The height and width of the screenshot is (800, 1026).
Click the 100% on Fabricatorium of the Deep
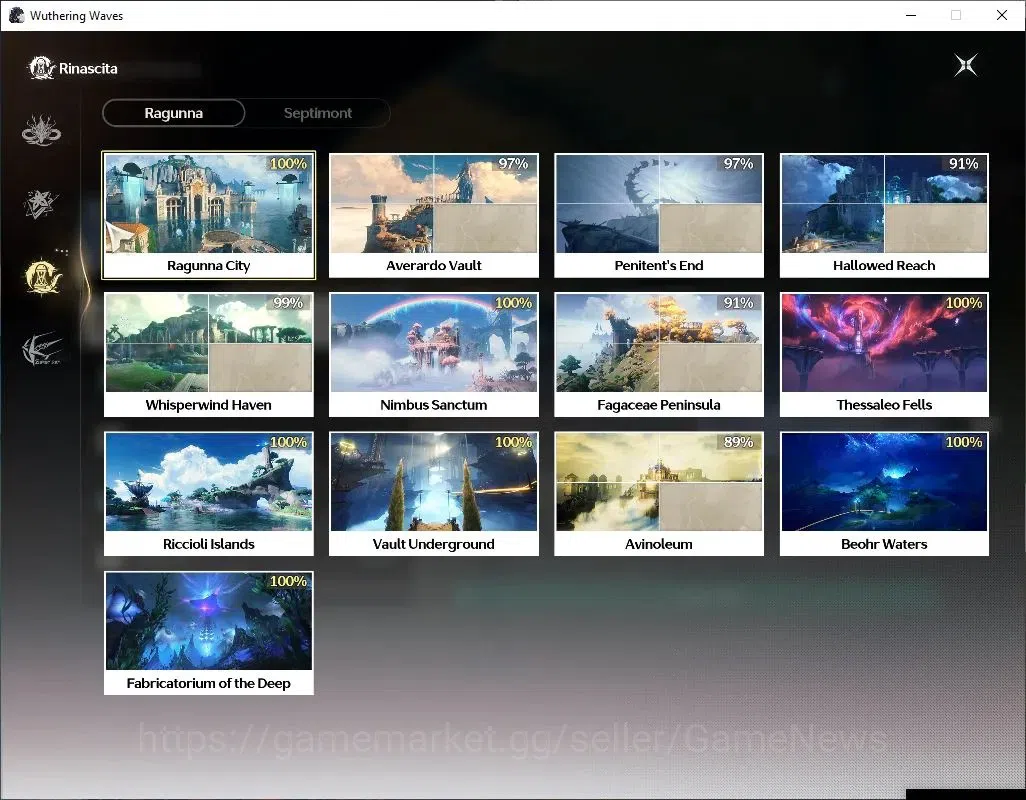(289, 581)
